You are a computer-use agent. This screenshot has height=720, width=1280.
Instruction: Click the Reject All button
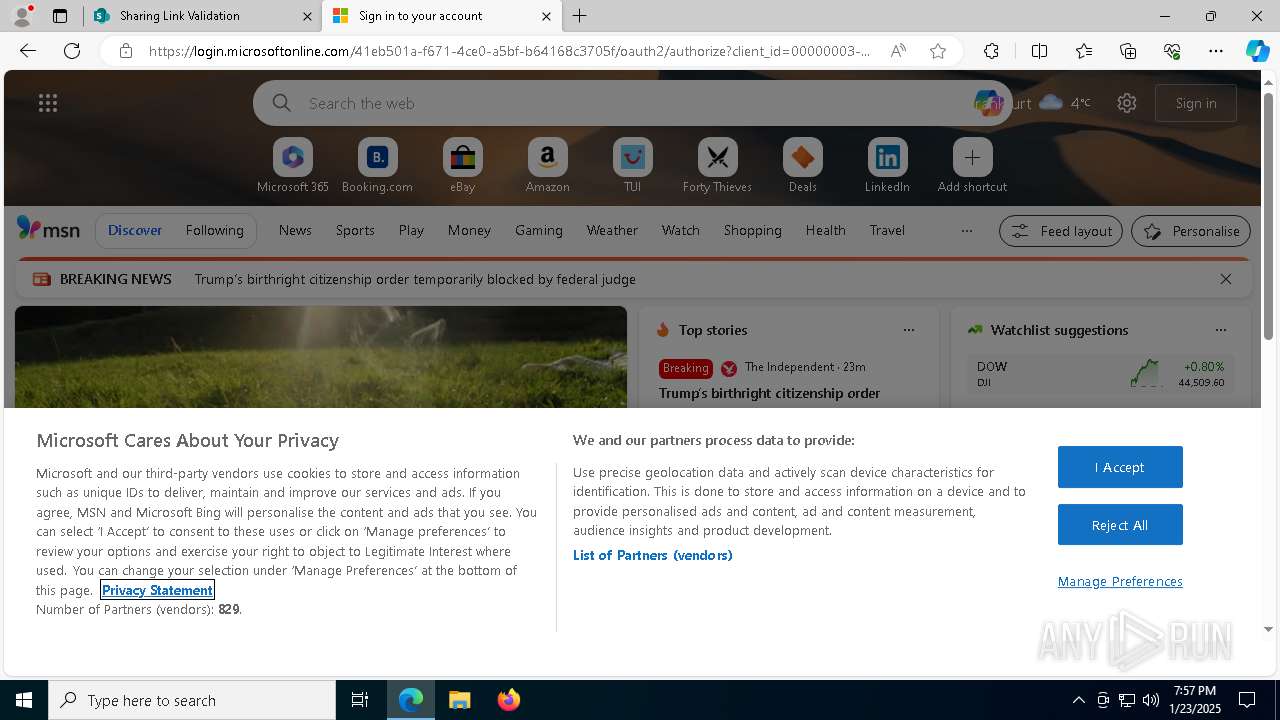coord(1120,525)
